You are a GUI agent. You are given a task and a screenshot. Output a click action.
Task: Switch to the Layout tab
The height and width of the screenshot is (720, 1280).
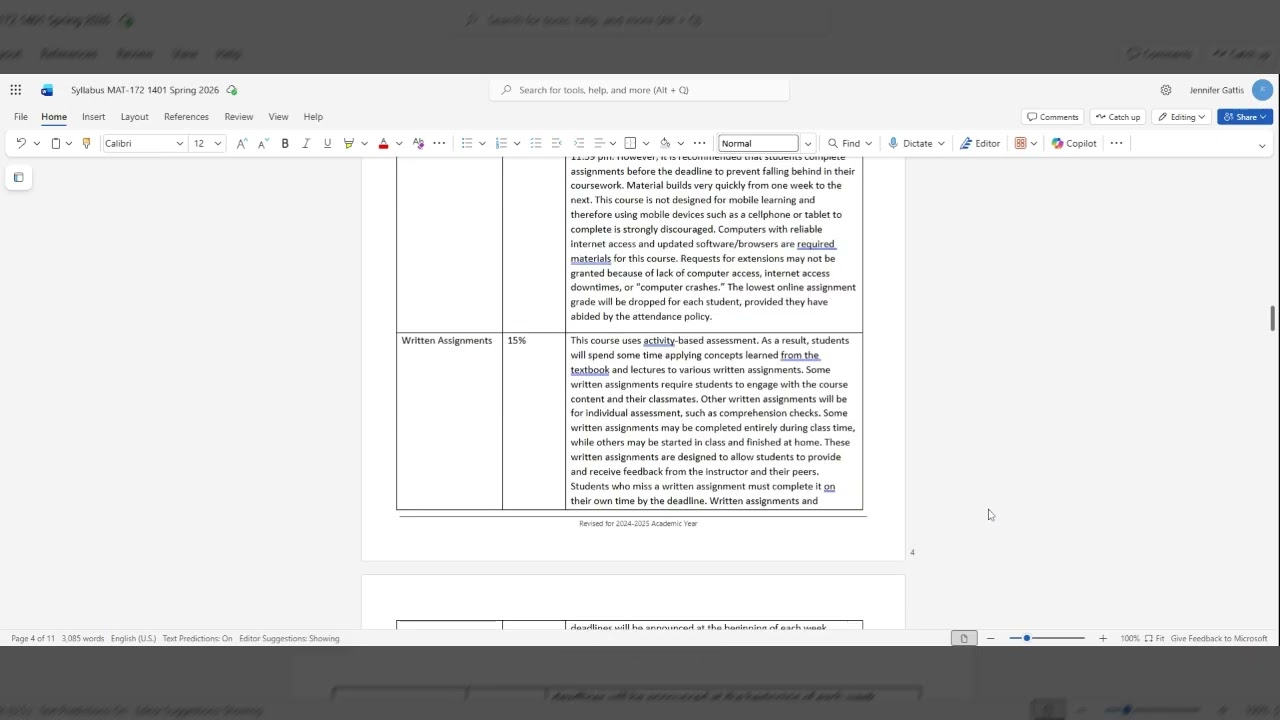tap(134, 117)
